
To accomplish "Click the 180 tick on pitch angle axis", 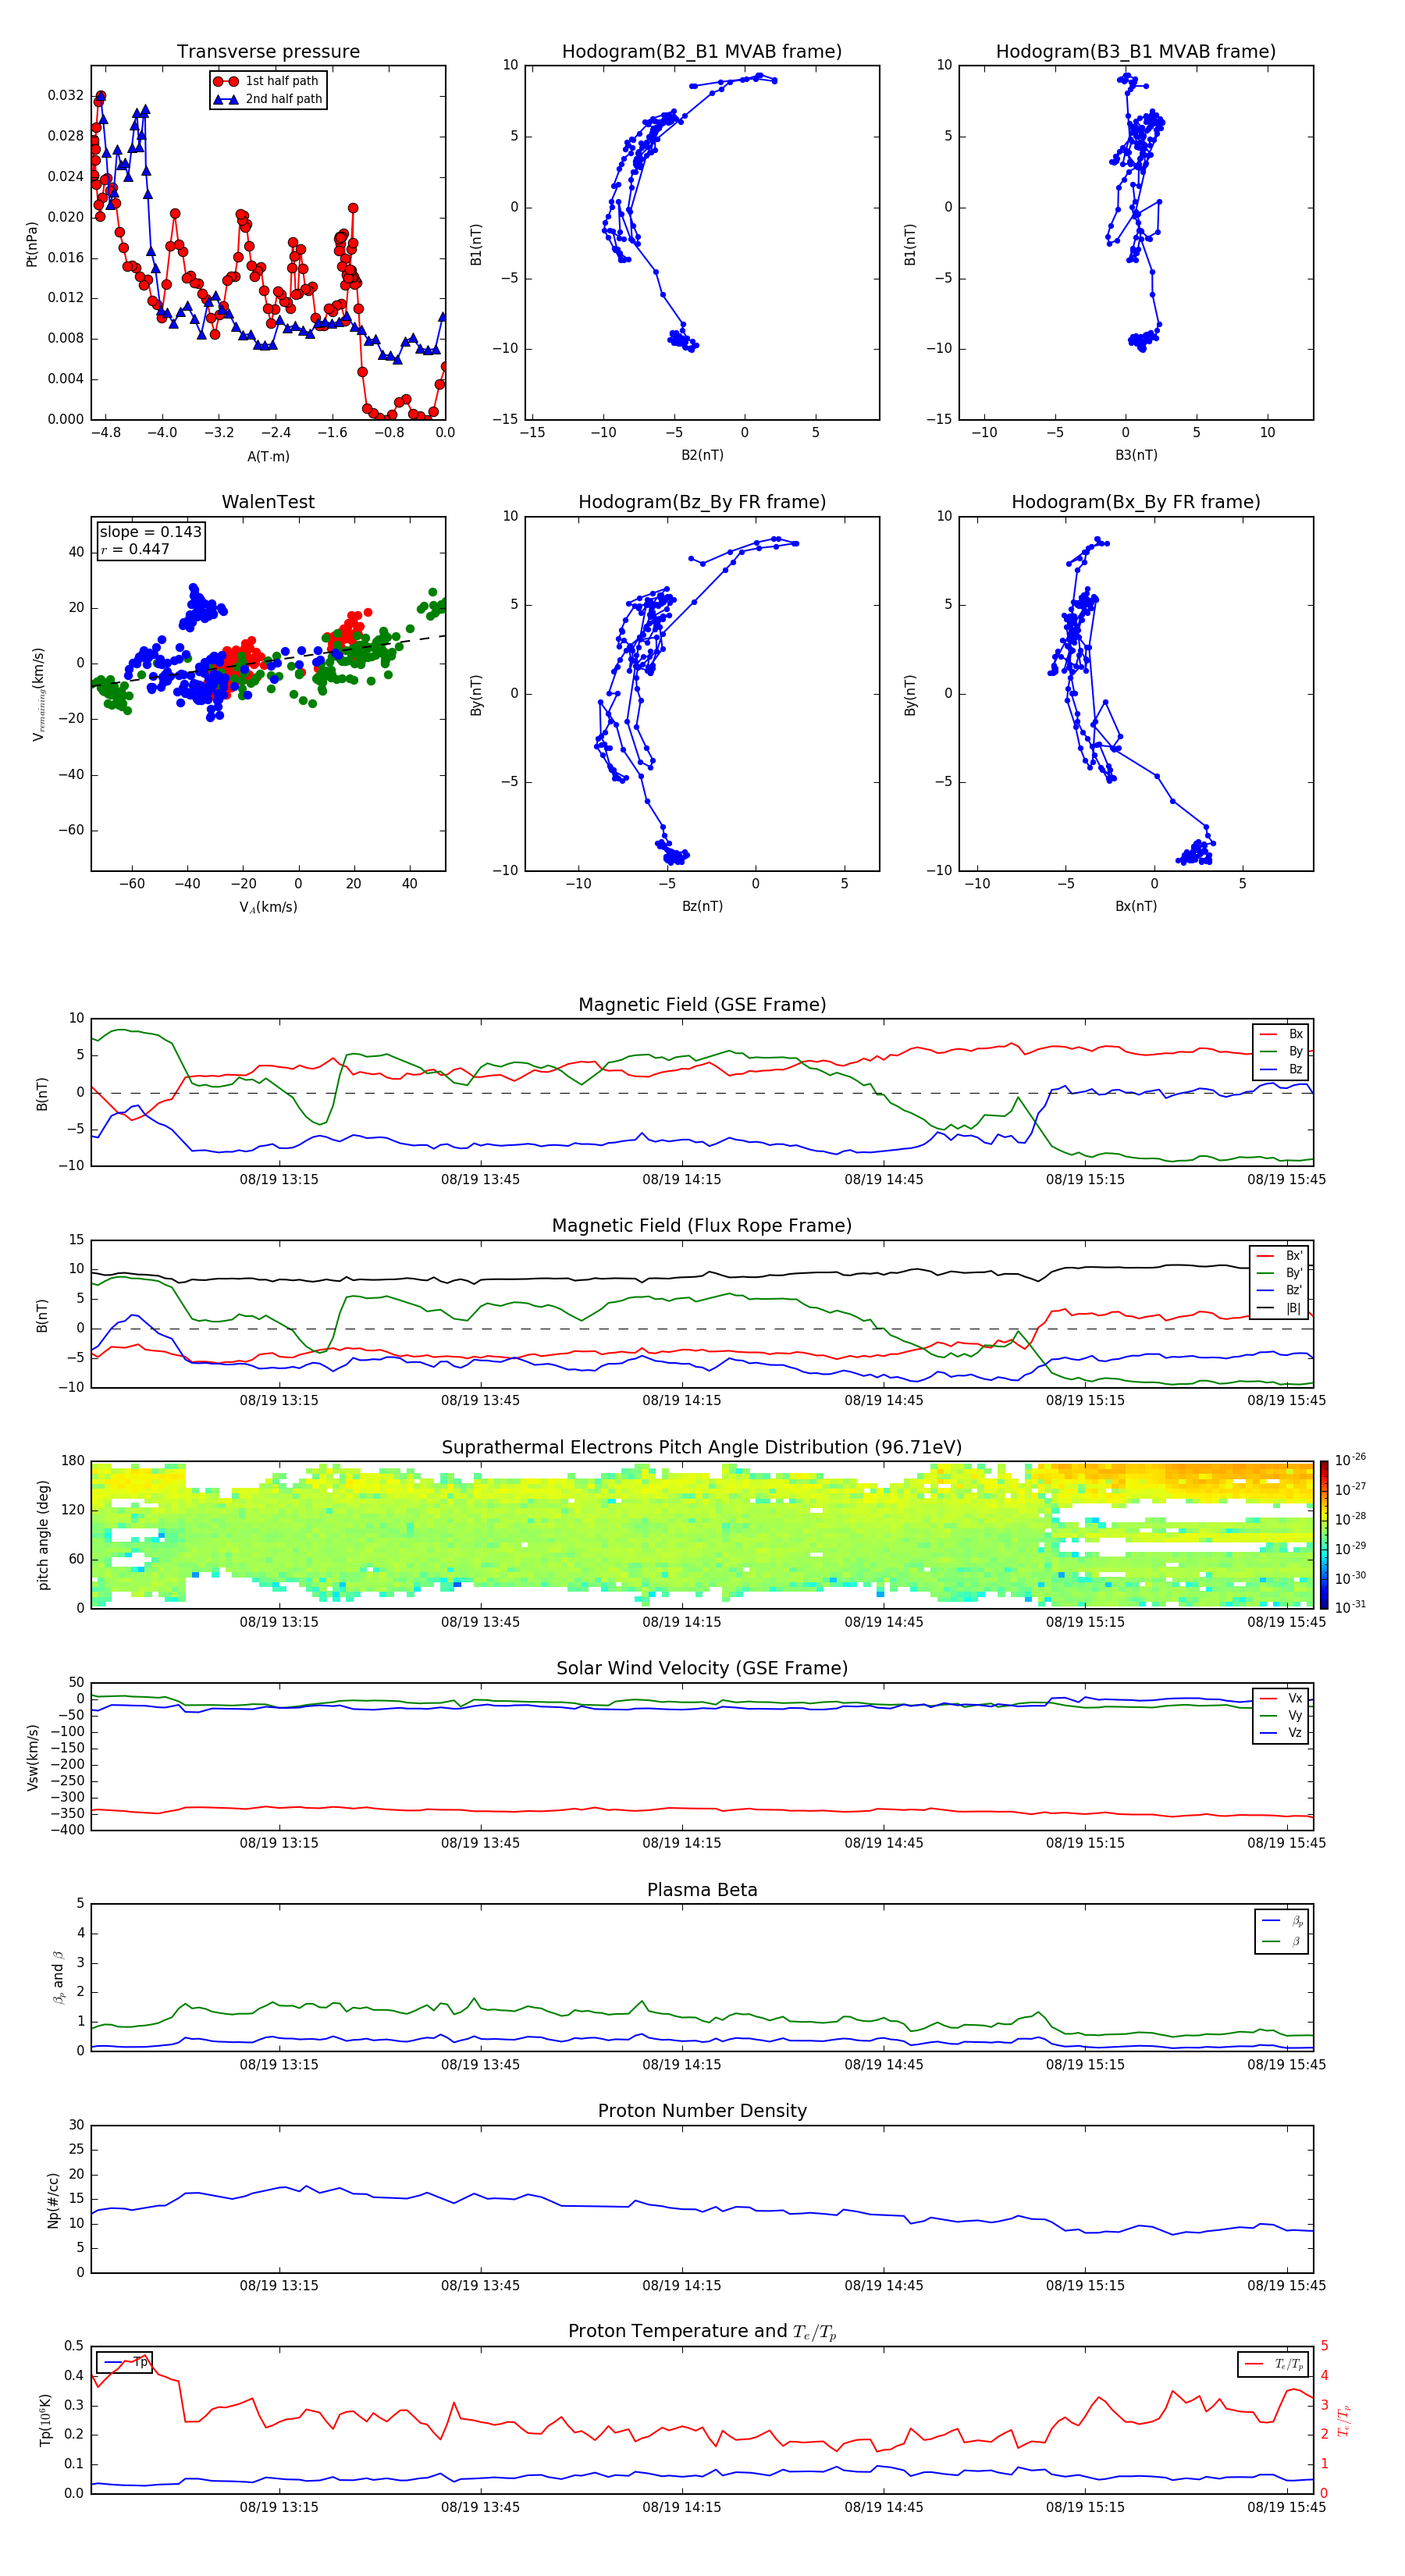I will coord(73,1461).
